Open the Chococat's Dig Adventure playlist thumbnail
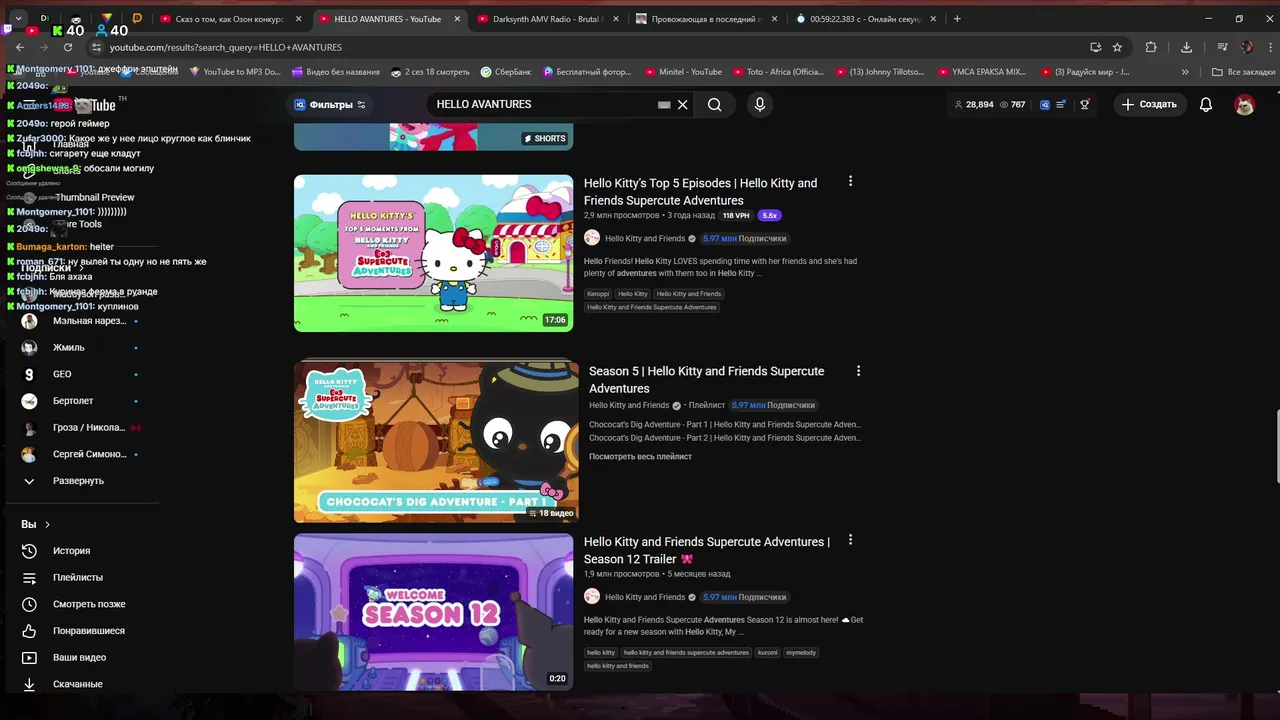Screen dimensions: 1280x720 (436, 441)
